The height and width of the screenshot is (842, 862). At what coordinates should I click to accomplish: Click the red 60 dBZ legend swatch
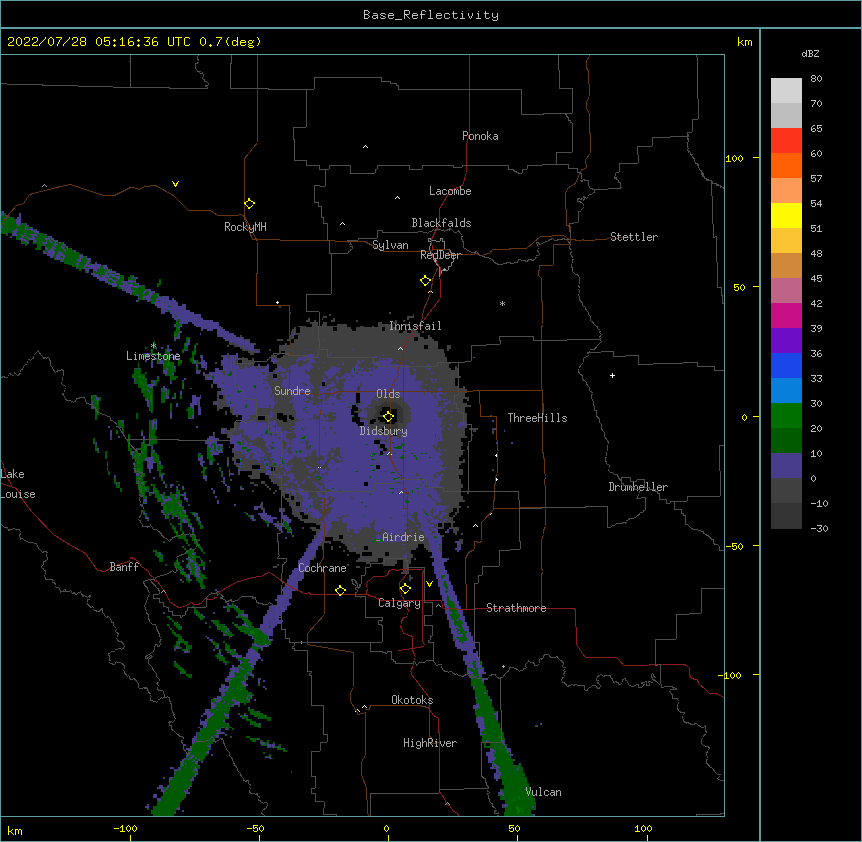pyautogui.click(x=786, y=141)
